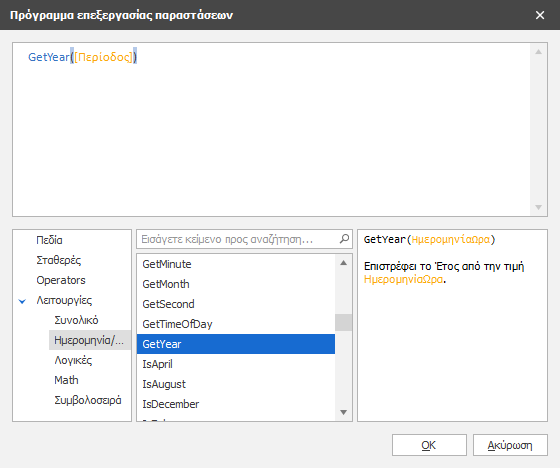Click in the function search field
560x468 pixels.
click(238, 239)
